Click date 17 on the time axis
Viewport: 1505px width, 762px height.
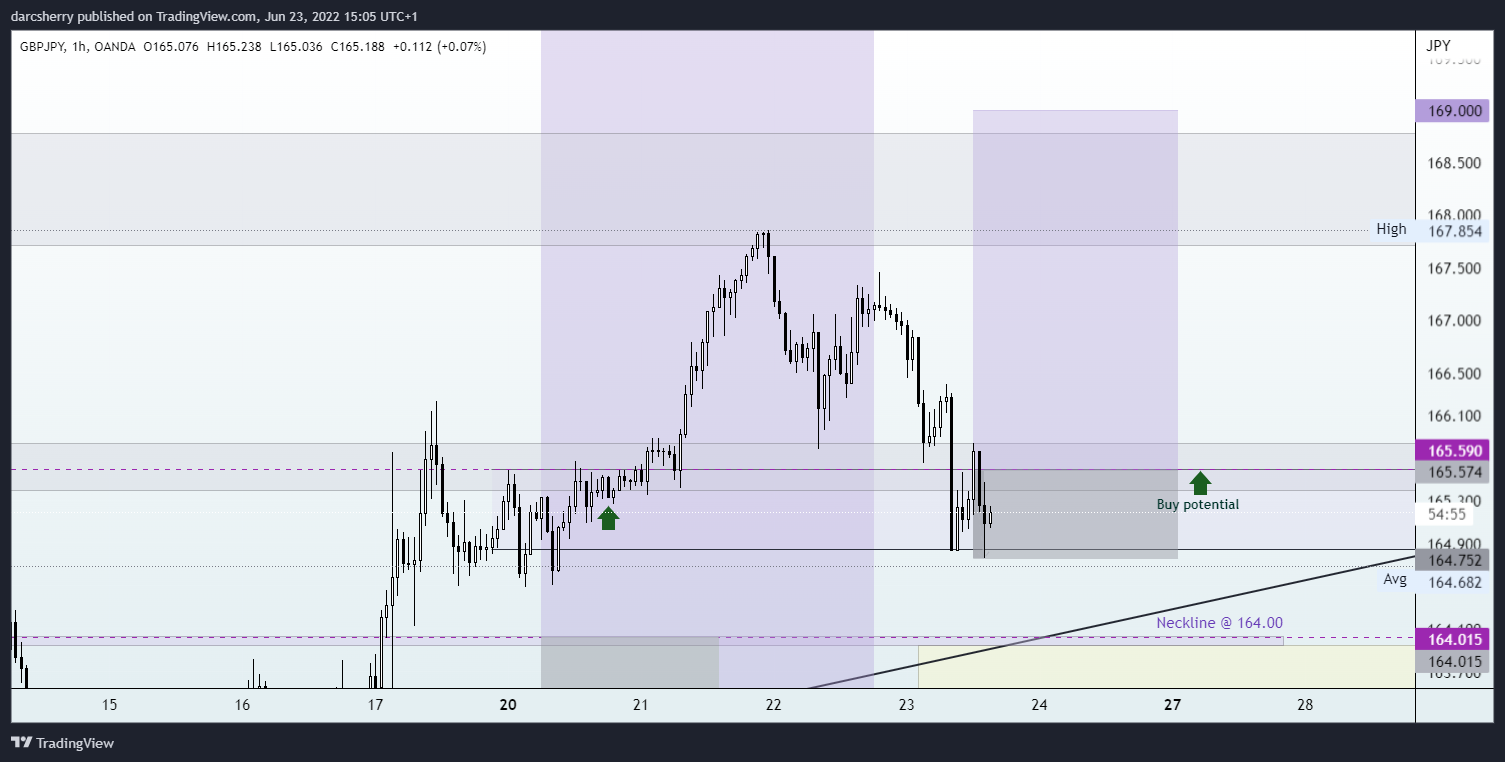(x=375, y=705)
